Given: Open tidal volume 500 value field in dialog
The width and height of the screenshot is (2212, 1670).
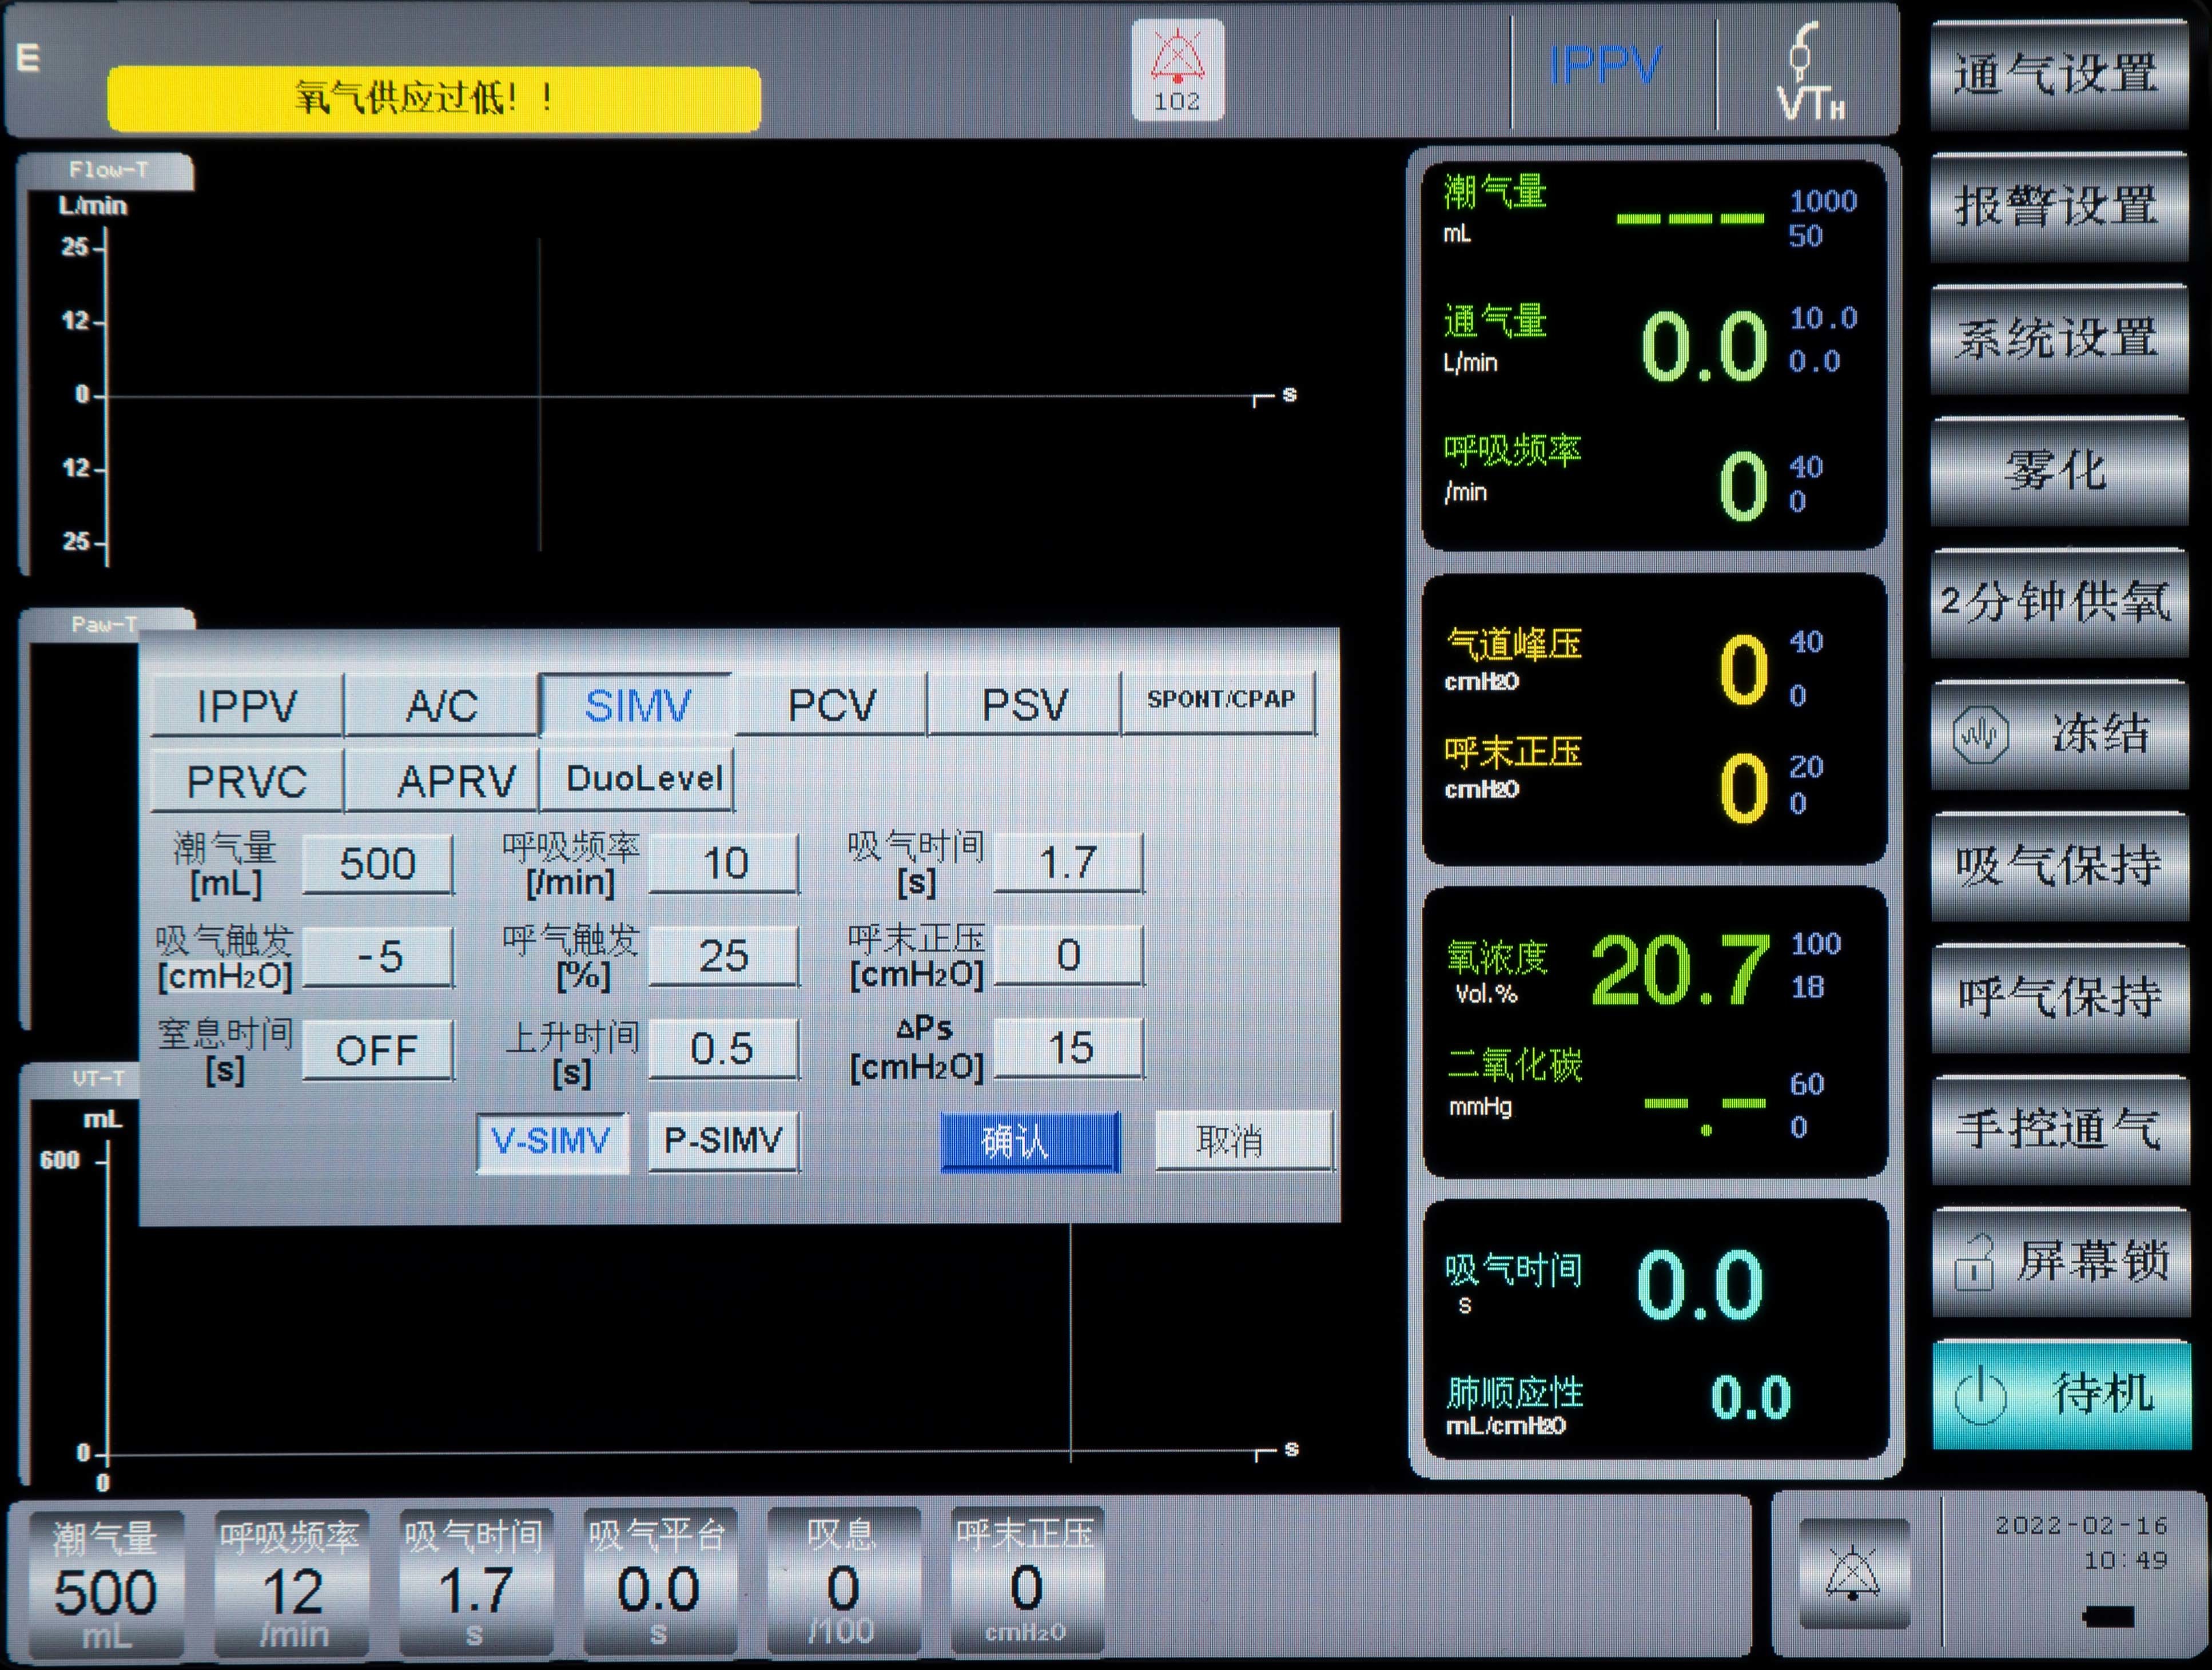Looking at the screenshot, I should [x=377, y=864].
